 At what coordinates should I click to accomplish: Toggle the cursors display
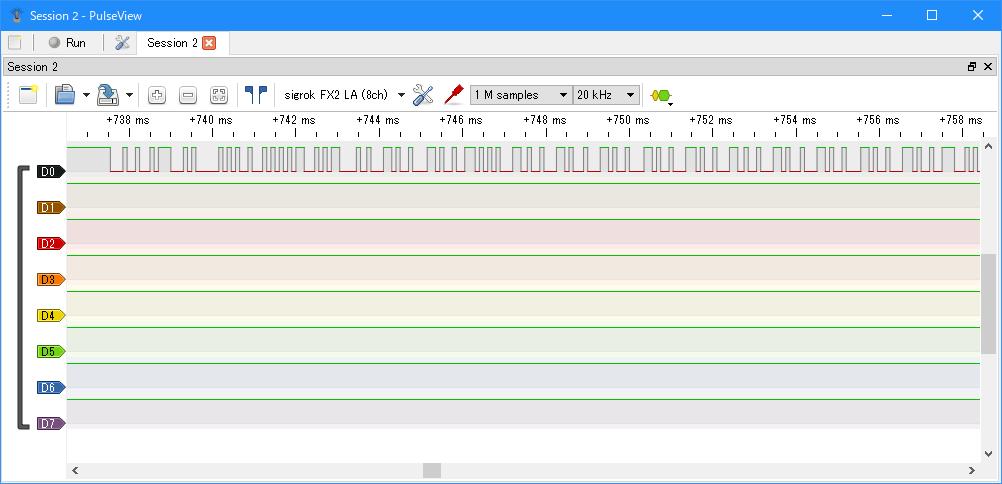[x=256, y=95]
